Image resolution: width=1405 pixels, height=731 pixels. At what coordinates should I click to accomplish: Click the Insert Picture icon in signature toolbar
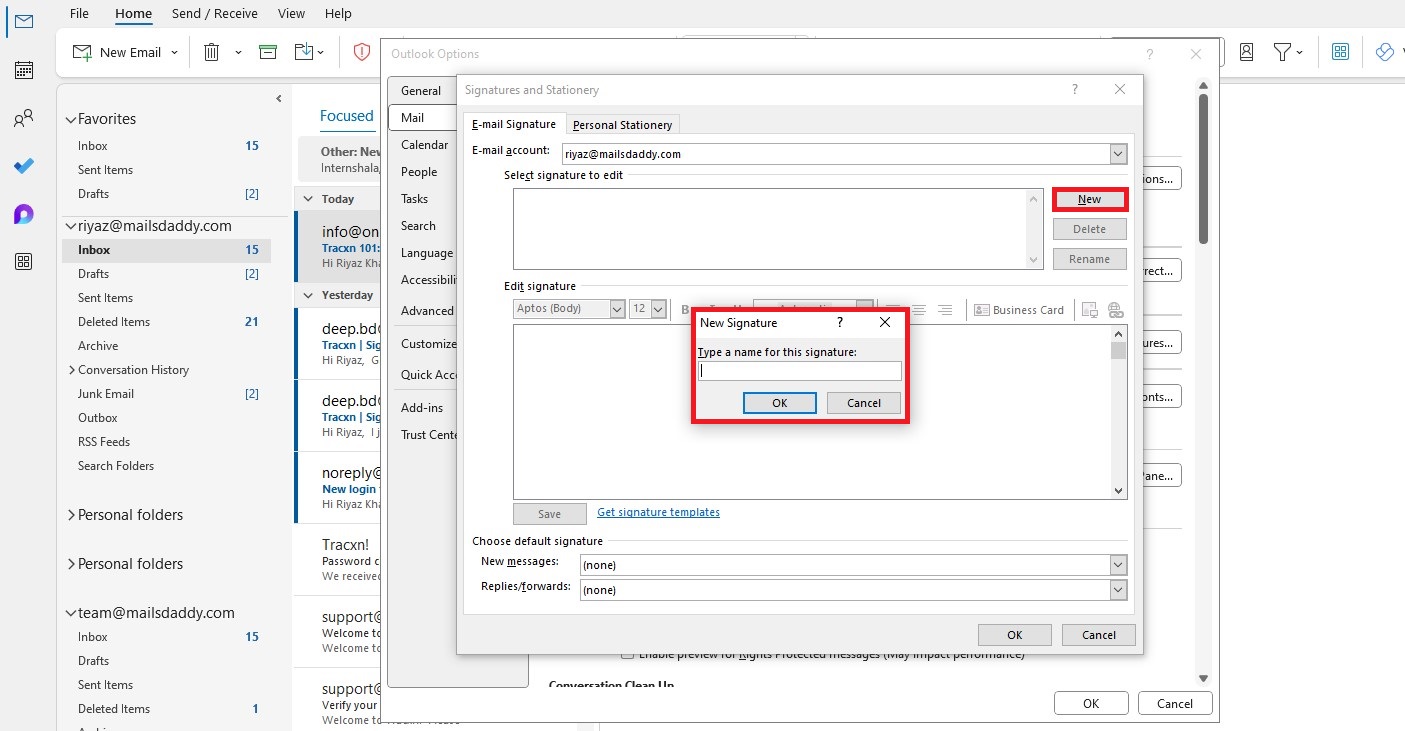pyautogui.click(x=1090, y=310)
